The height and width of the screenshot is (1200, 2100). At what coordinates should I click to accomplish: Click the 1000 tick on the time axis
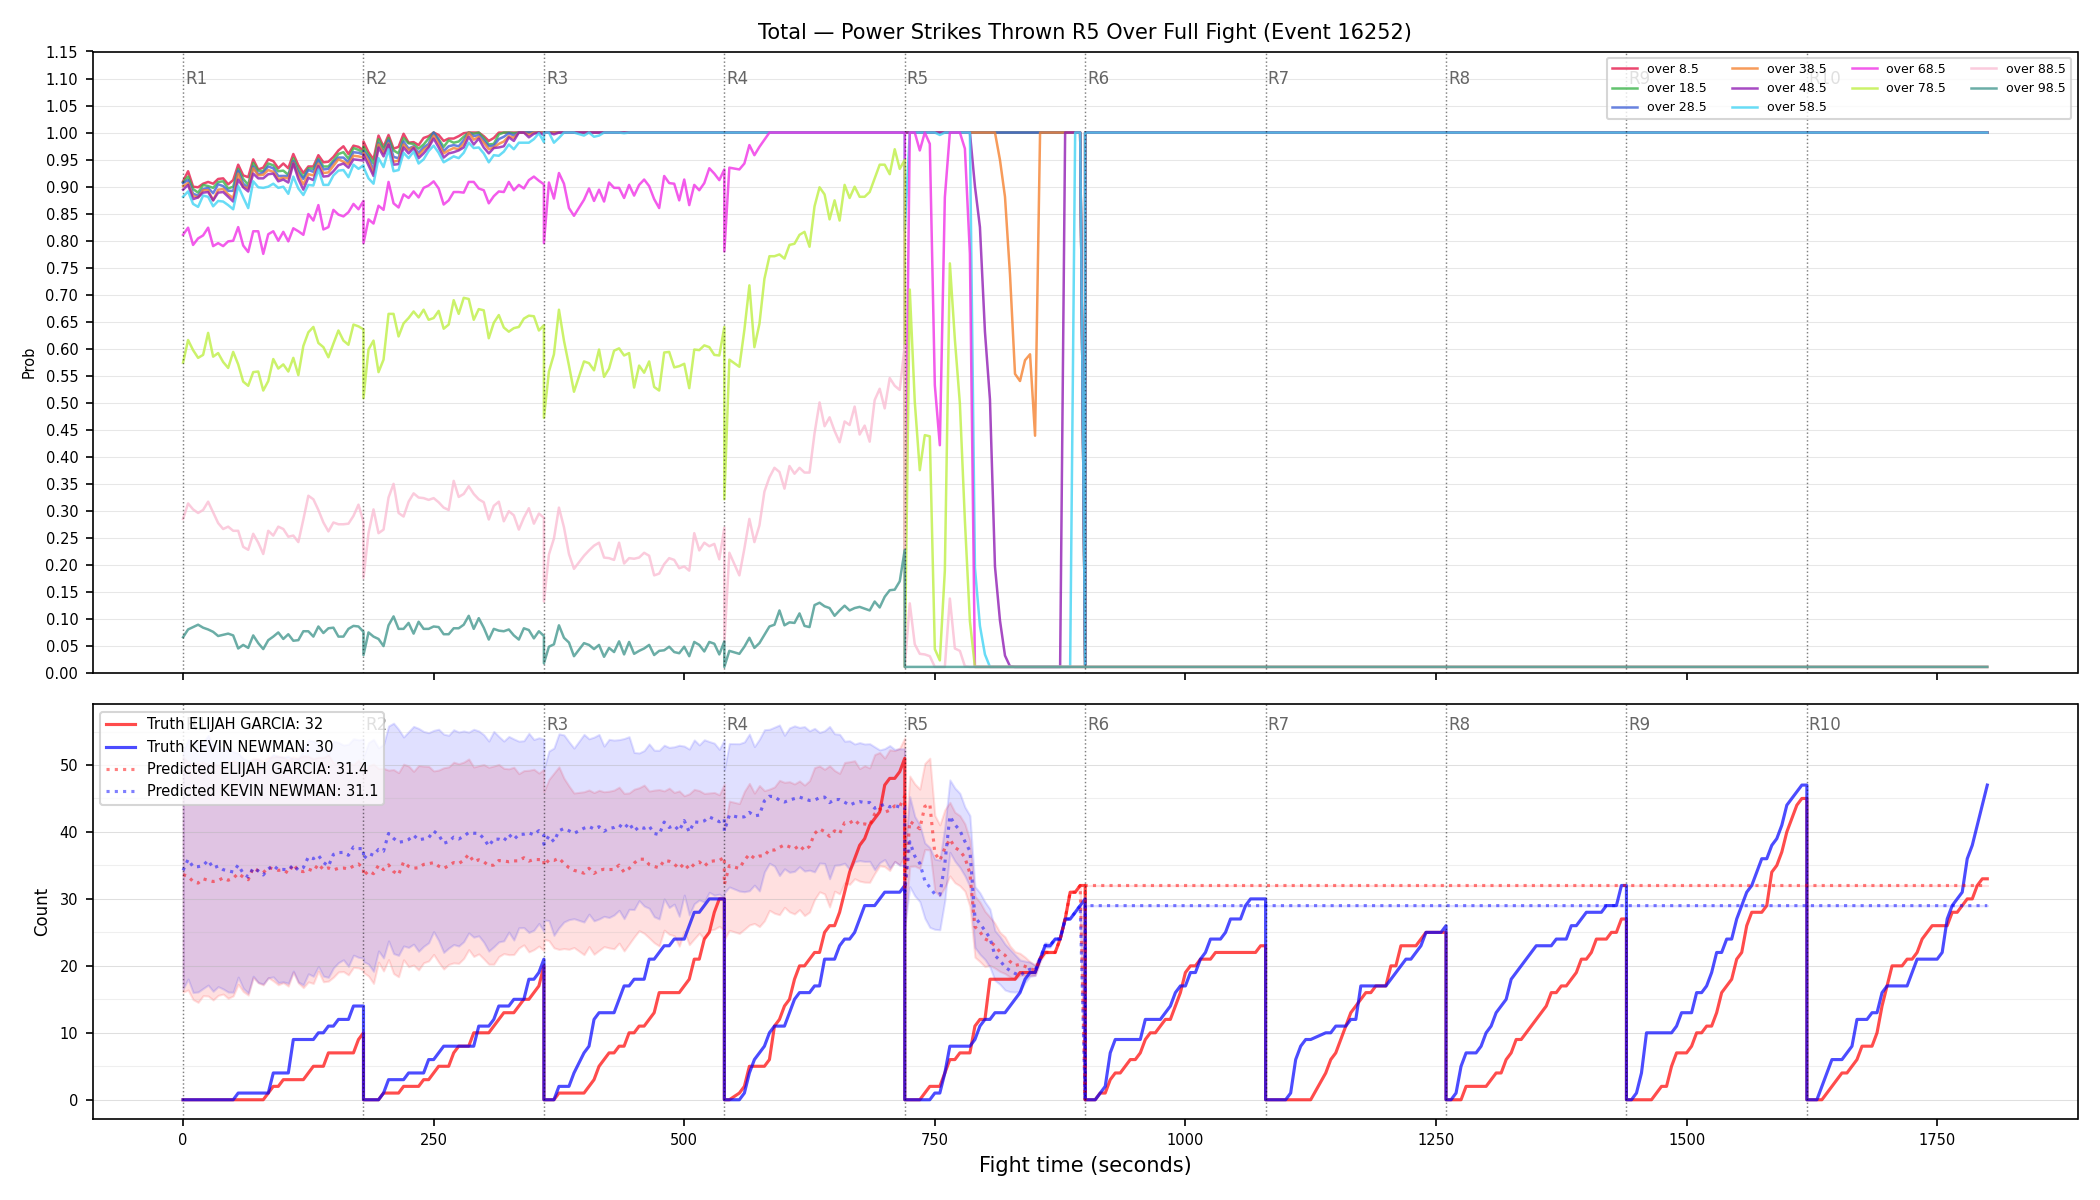tap(1185, 1139)
